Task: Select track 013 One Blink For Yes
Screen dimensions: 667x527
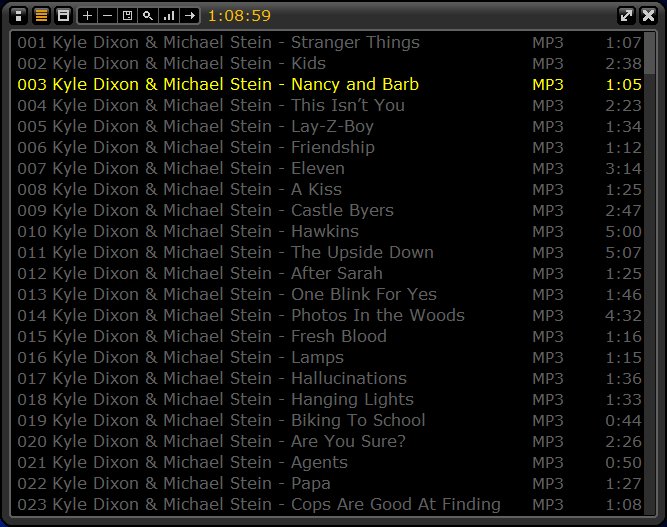Action: coord(327,294)
